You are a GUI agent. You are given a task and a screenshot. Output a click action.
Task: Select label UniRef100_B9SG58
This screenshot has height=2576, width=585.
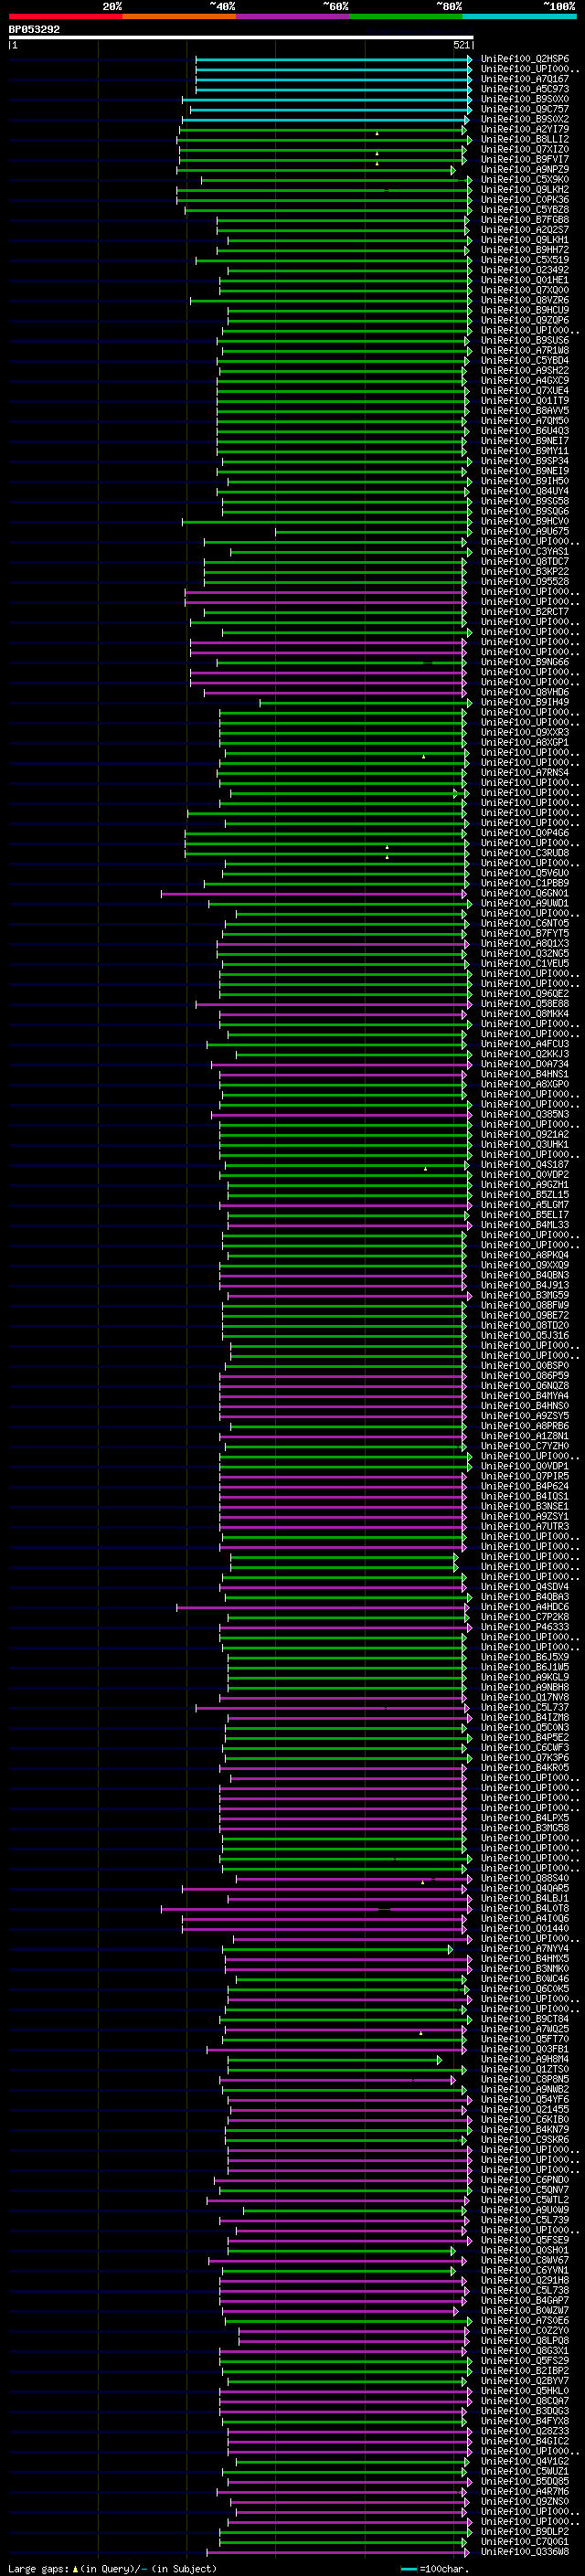click(525, 501)
